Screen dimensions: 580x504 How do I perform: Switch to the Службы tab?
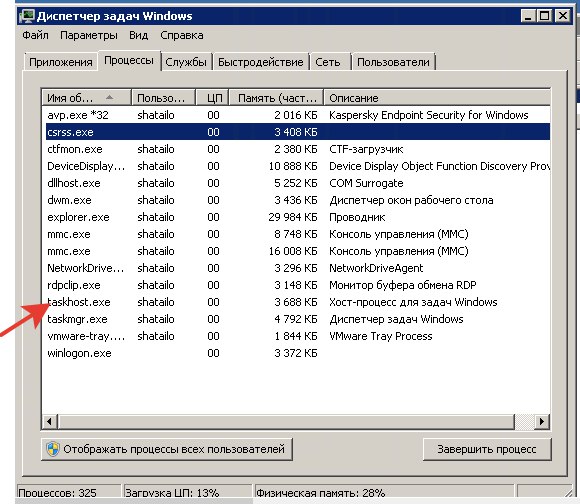pos(186,62)
